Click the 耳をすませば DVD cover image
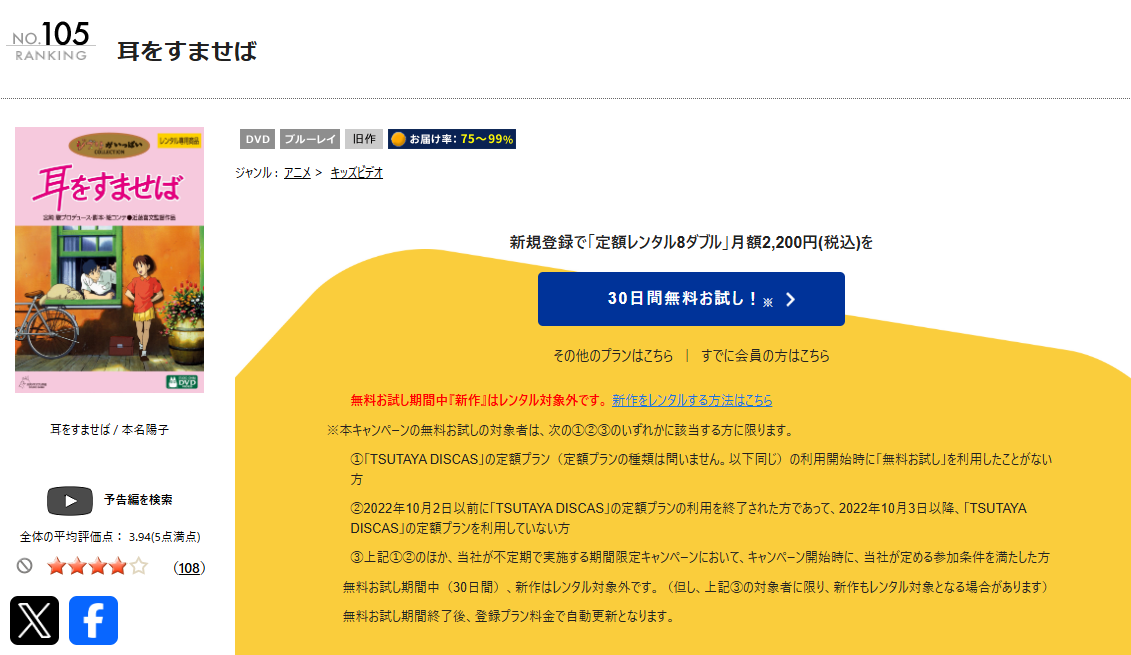 [x=109, y=260]
